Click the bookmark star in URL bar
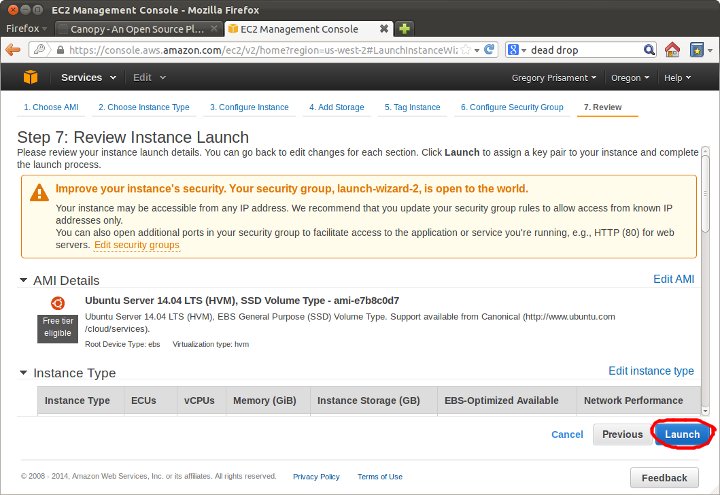This screenshot has width=720, height=495. click(x=466, y=50)
